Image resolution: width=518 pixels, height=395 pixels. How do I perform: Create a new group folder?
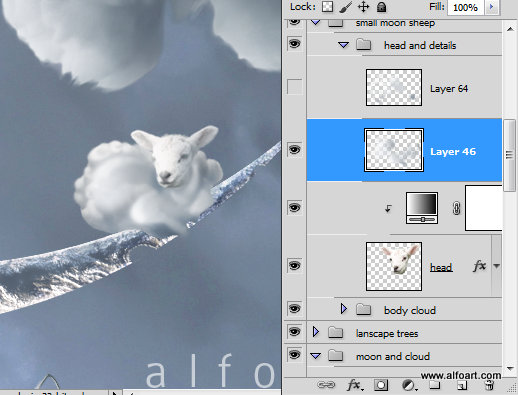[434, 386]
